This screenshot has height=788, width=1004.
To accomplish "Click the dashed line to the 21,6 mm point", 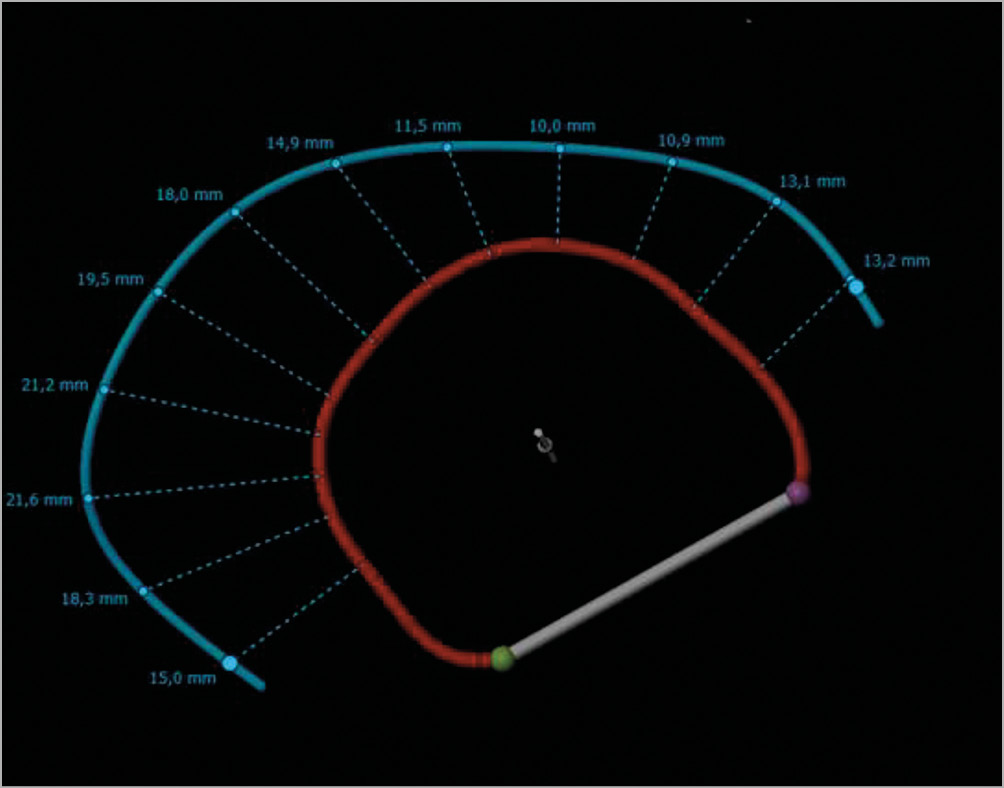I will click(x=200, y=487).
